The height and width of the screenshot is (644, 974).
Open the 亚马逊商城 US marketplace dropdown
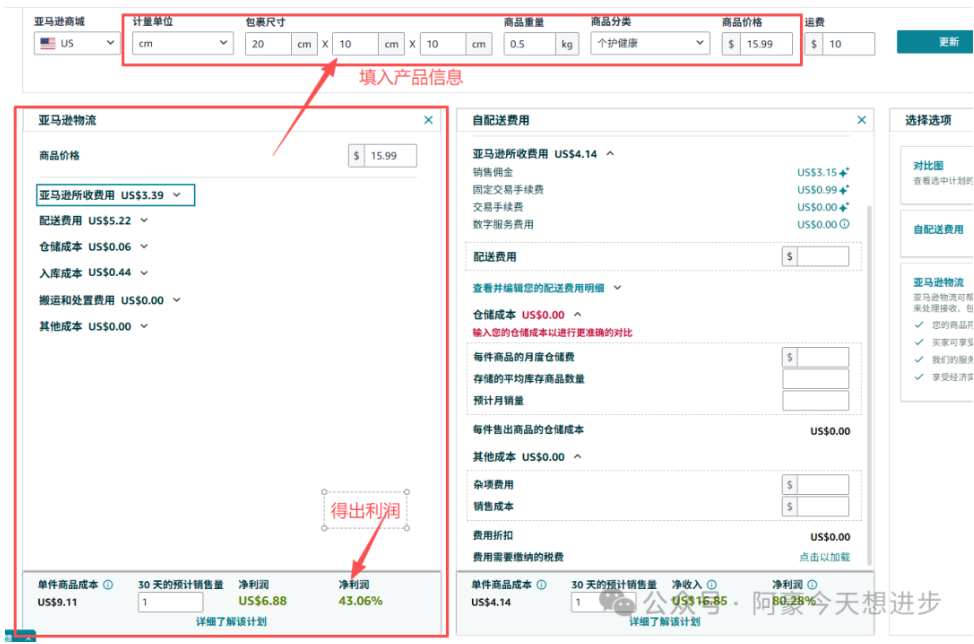(x=77, y=43)
